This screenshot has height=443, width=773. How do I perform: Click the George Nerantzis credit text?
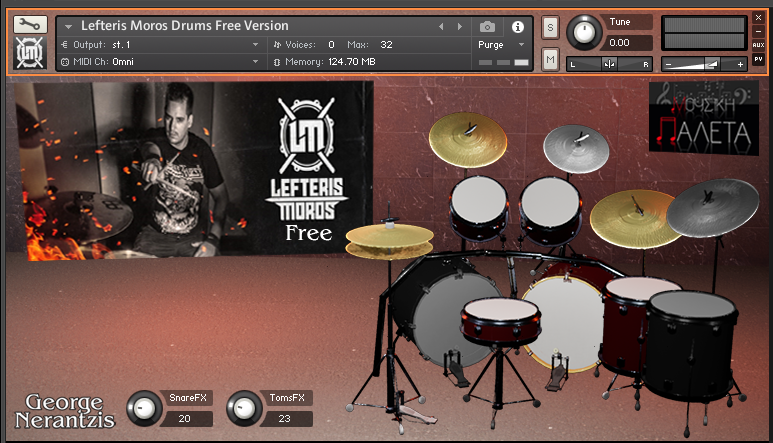coord(65,411)
